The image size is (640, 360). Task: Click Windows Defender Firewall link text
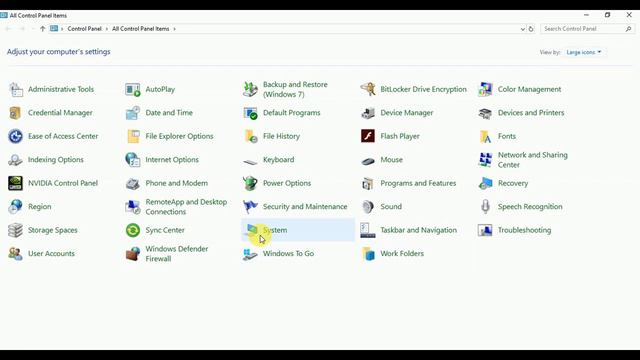click(x=177, y=253)
